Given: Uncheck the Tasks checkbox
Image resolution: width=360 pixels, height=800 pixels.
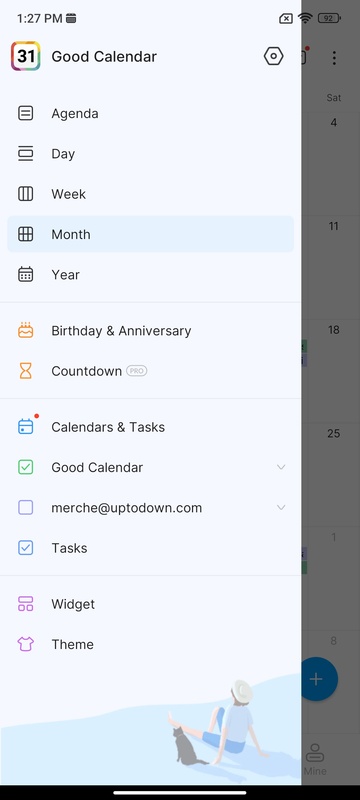Looking at the screenshot, I should 25,548.
